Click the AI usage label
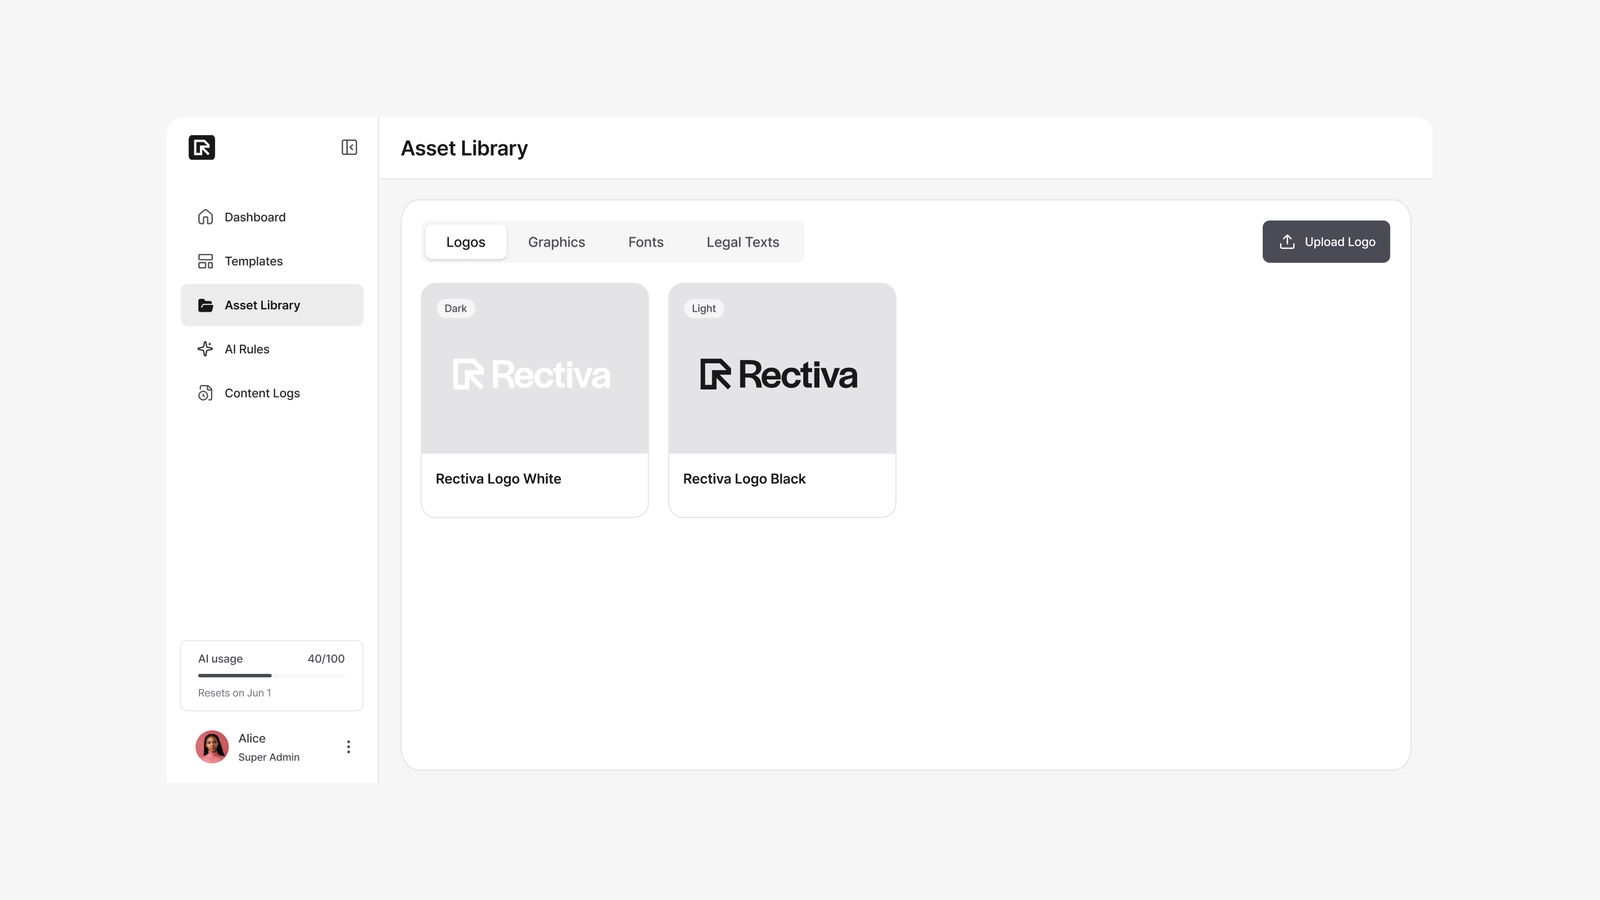The image size is (1600, 900). point(220,659)
